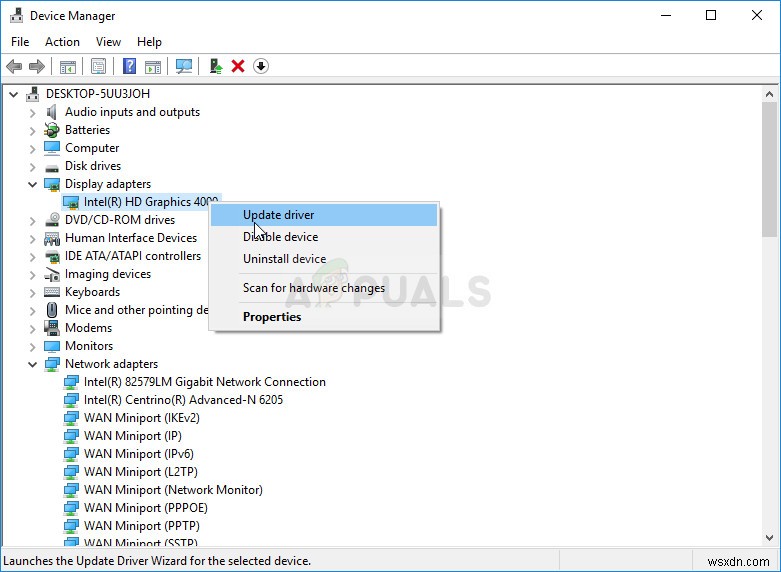Click the Modems category icon
The height and width of the screenshot is (572, 781).
[x=52, y=328]
